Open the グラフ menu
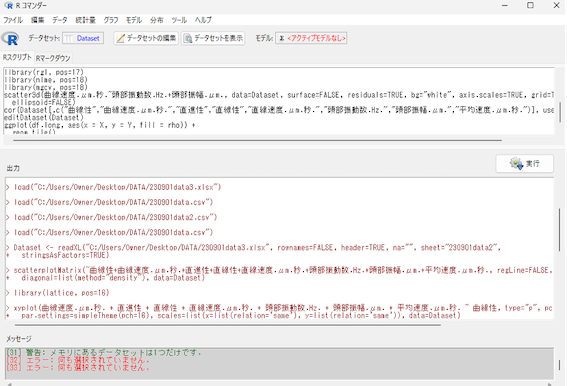This screenshot has height=386, width=567. pos(111,20)
